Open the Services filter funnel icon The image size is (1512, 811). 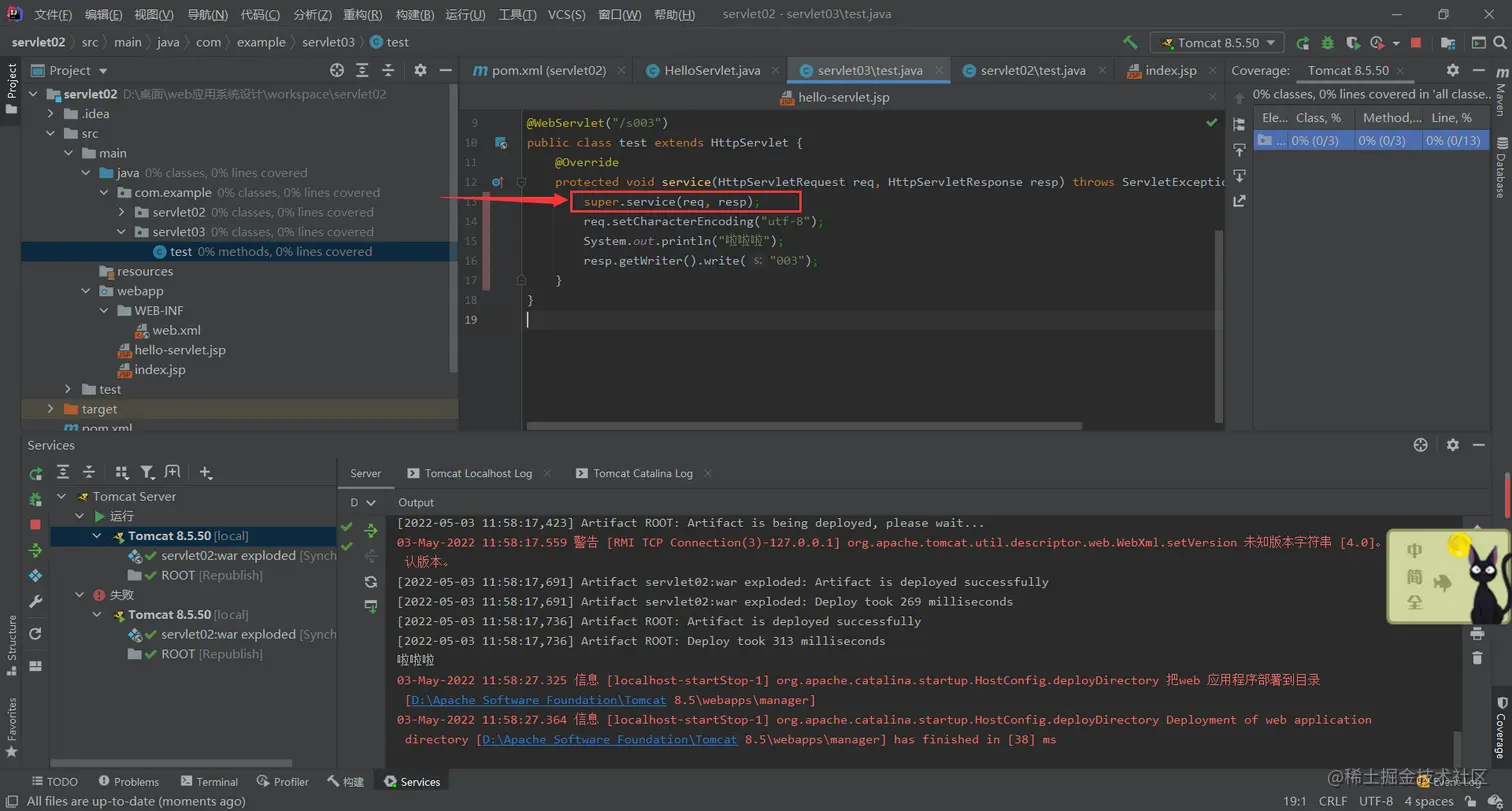pyautogui.click(x=147, y=473)
